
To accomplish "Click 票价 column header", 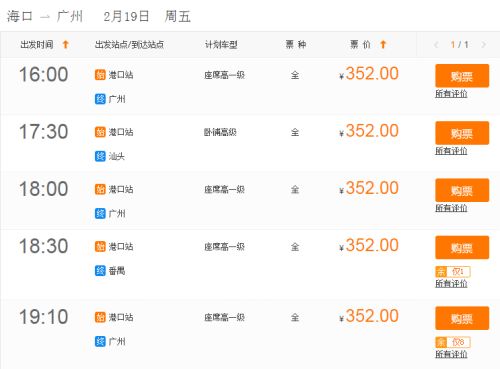I will click(x=360, y=45).
